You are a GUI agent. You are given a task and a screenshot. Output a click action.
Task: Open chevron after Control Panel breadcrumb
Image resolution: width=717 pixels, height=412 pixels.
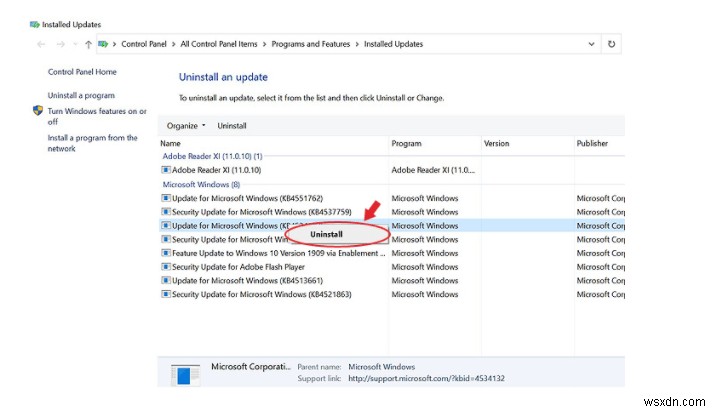coord(174,44)
